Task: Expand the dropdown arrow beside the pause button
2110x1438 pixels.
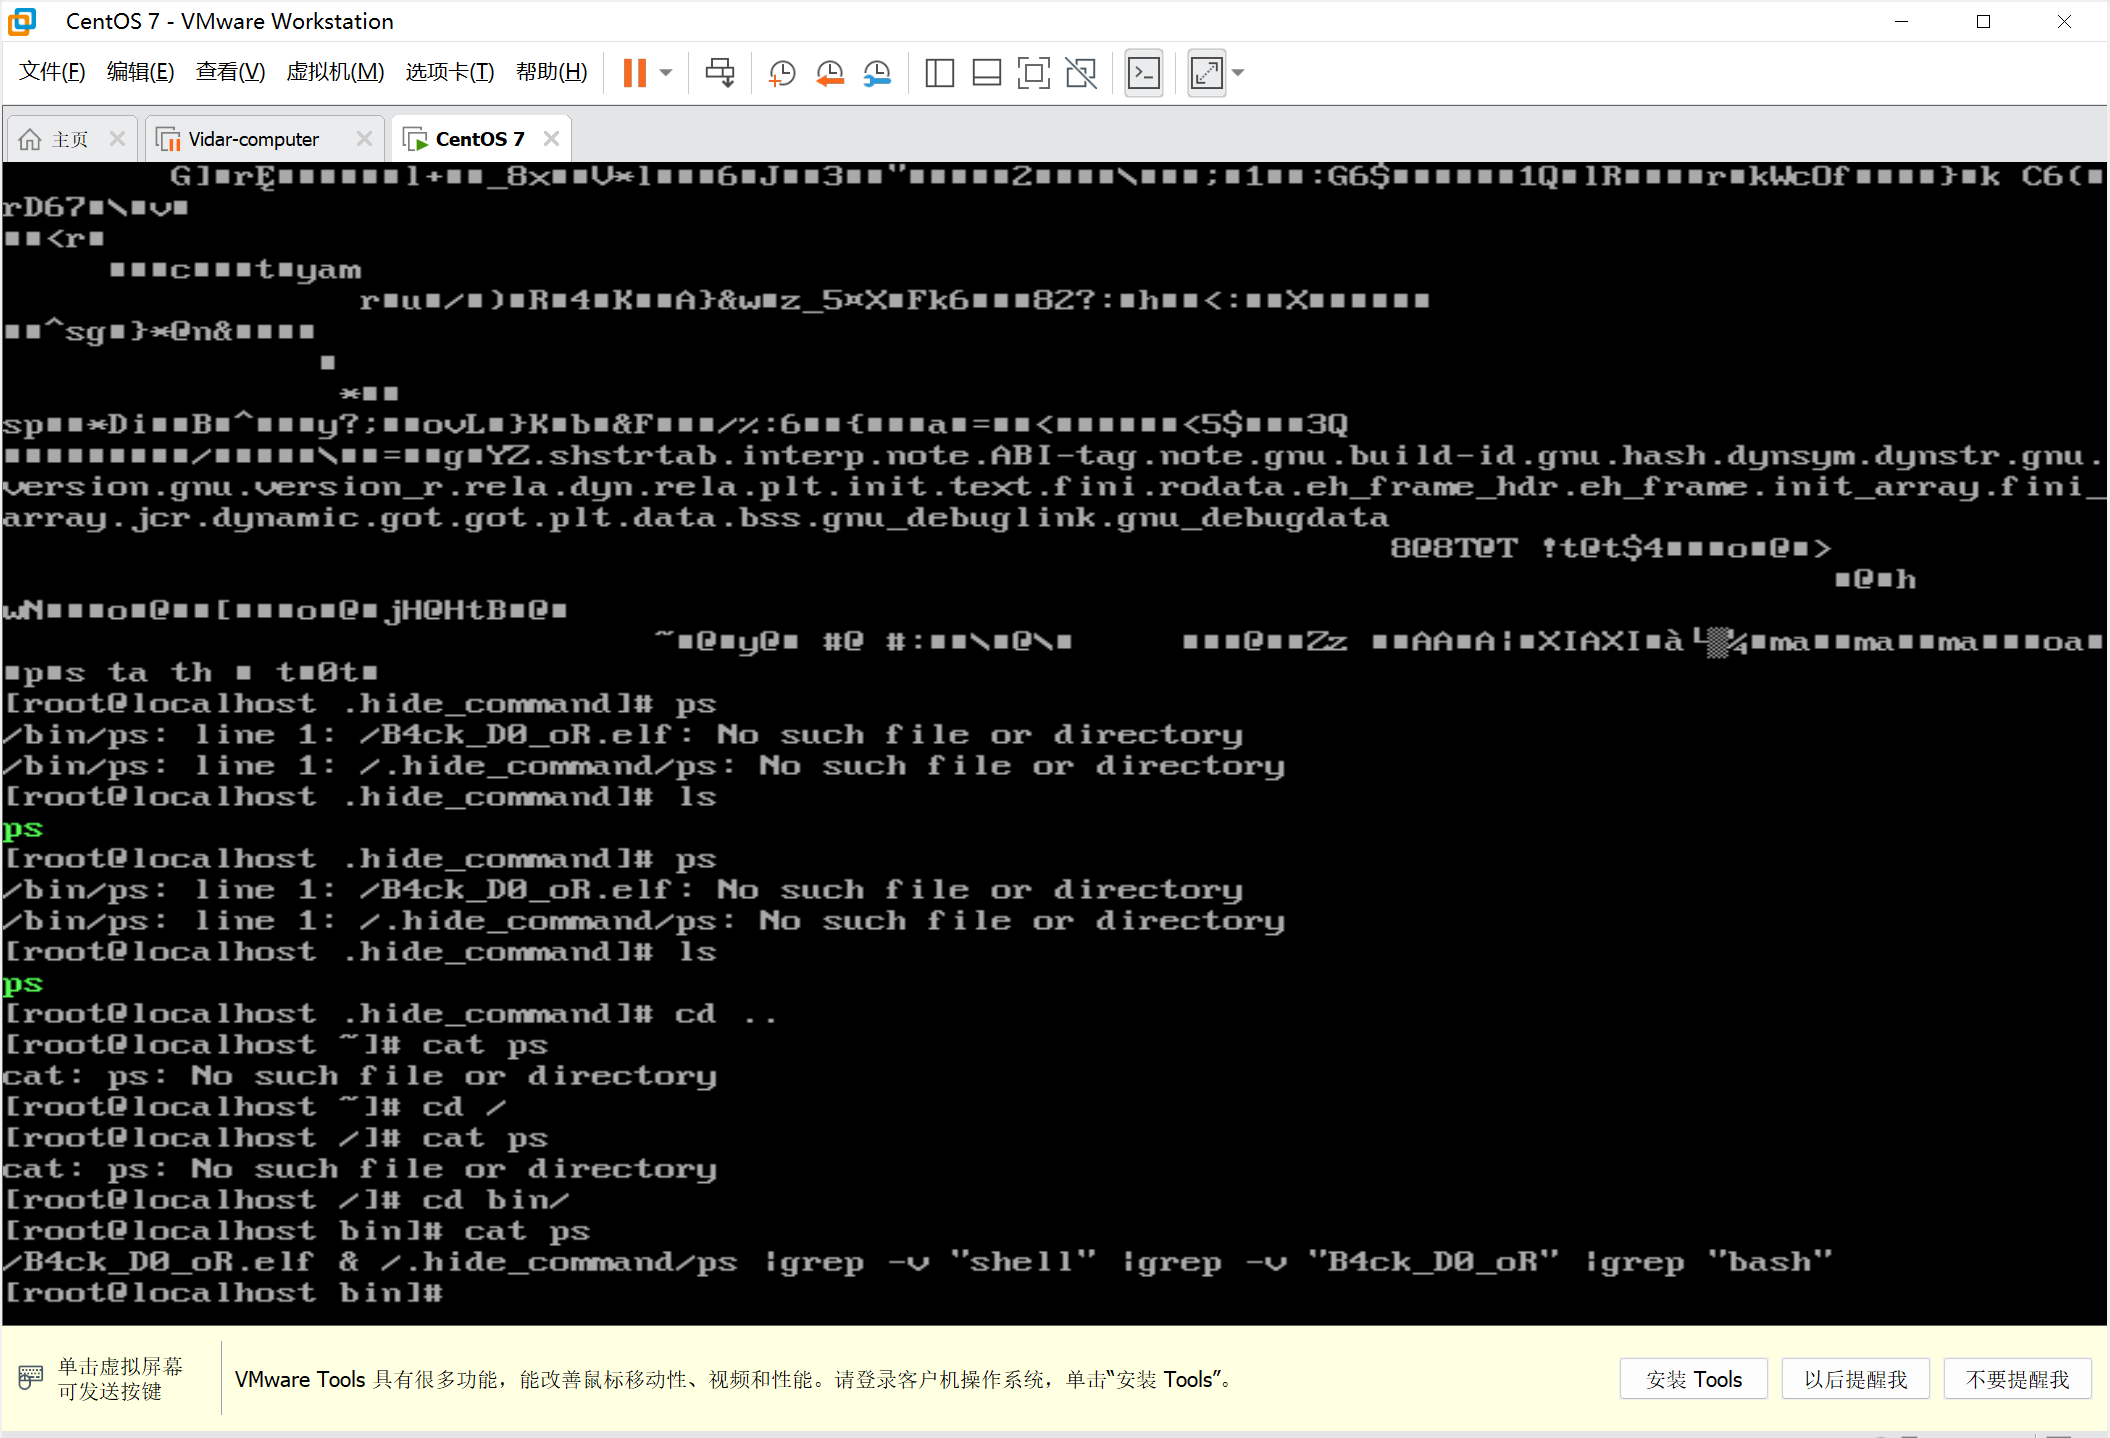Action: coord(666,73)
